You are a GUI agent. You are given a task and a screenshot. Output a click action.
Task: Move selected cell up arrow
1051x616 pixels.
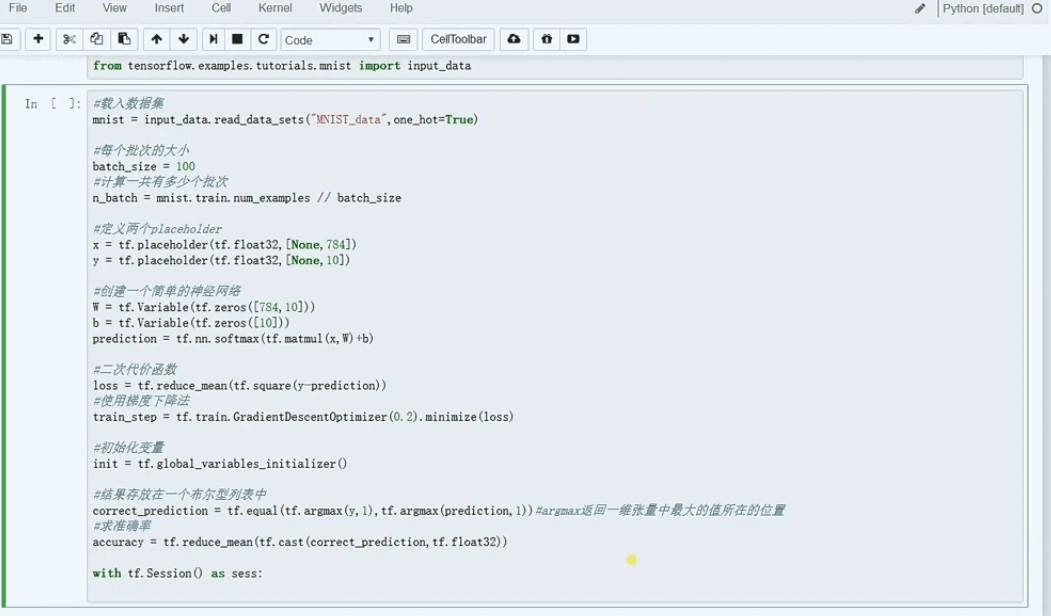156,39
